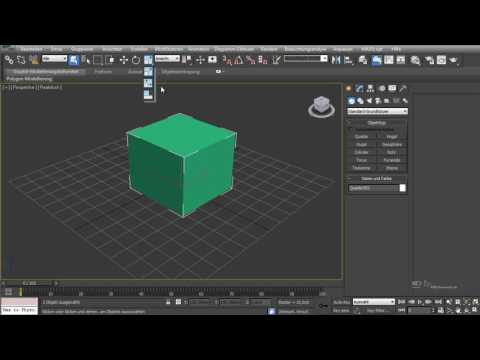This screenshot has width=480, height=360.
Task: Click the Key setzen button
Action: coord(341,310)
